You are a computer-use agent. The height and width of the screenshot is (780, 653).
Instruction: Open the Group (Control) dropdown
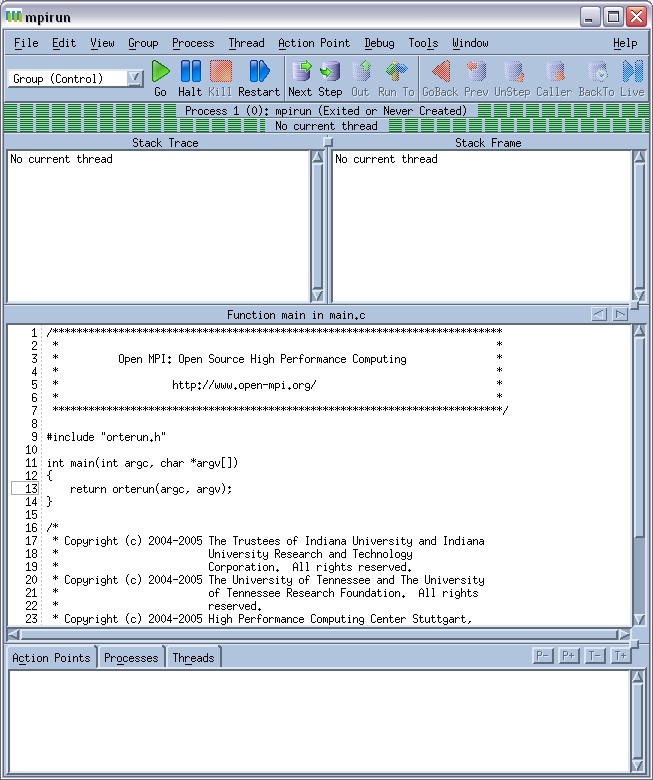coord(134,78)
